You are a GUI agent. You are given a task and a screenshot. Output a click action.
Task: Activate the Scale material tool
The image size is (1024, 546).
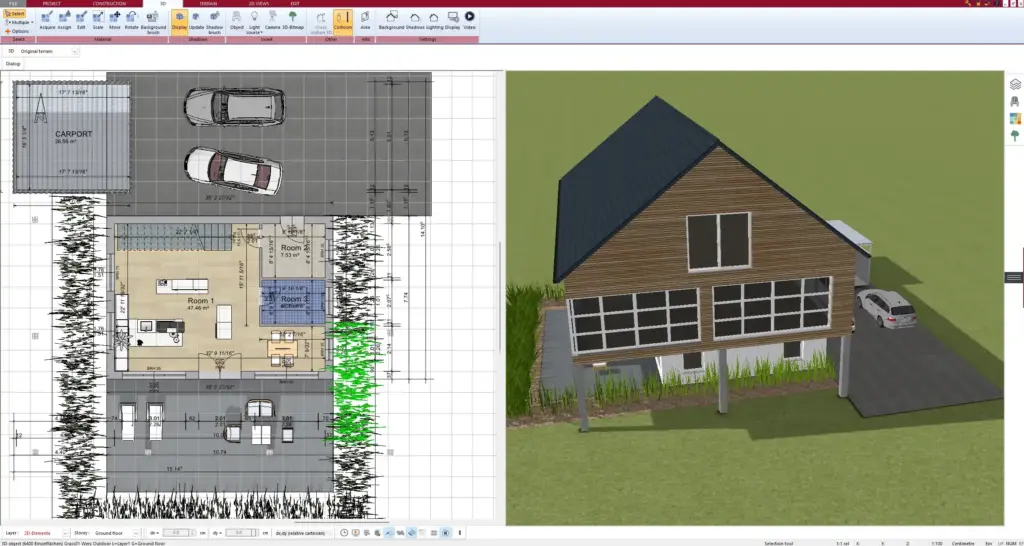click(98, 20)
